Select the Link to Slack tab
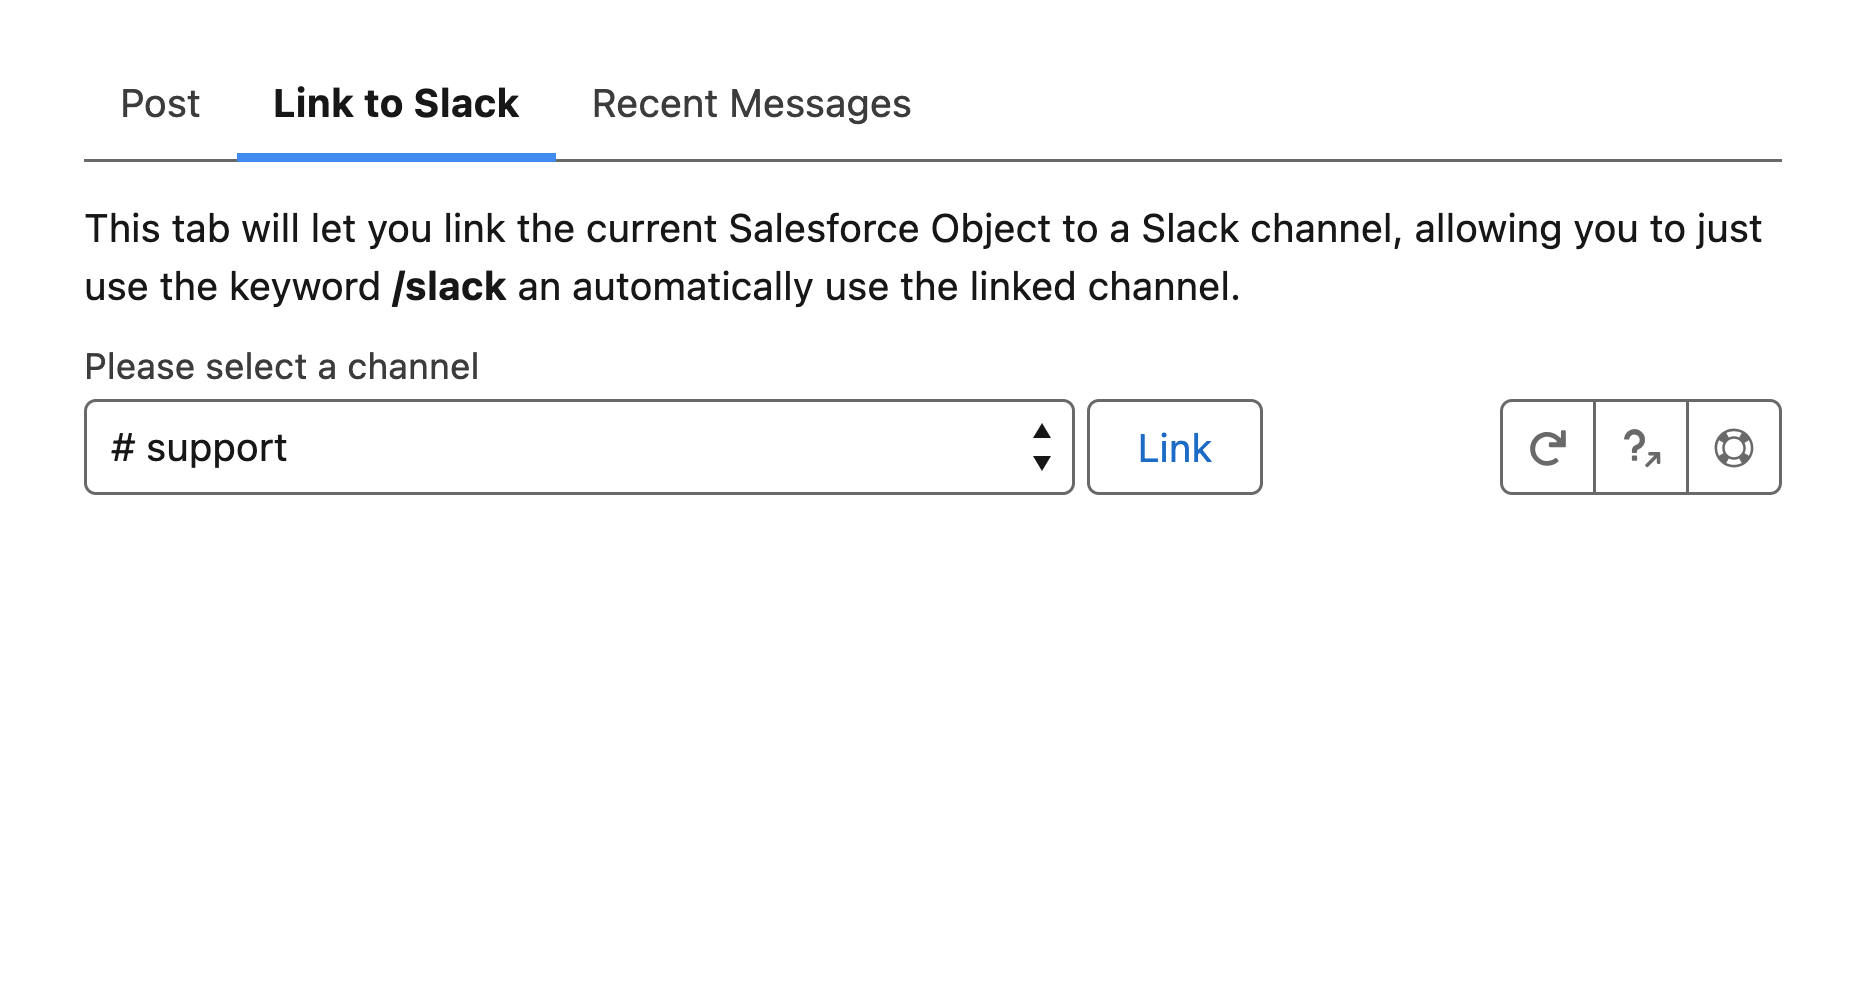Screen dimensions: 1872x994 point(396,104)
